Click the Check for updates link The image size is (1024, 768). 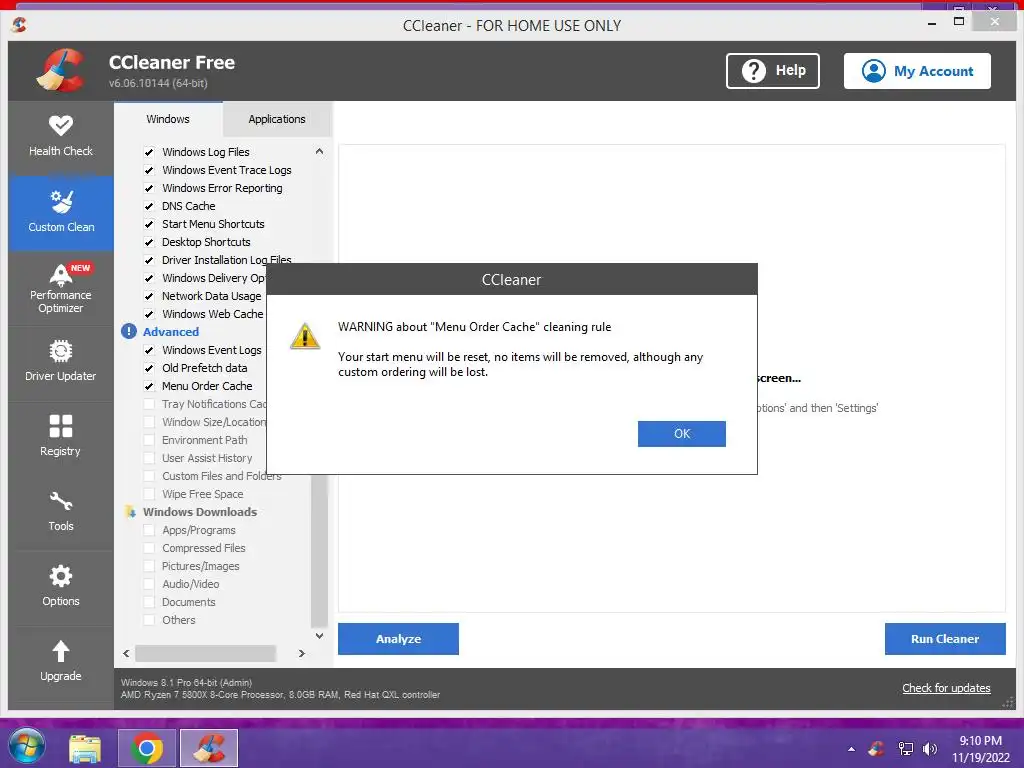(946, 688)
